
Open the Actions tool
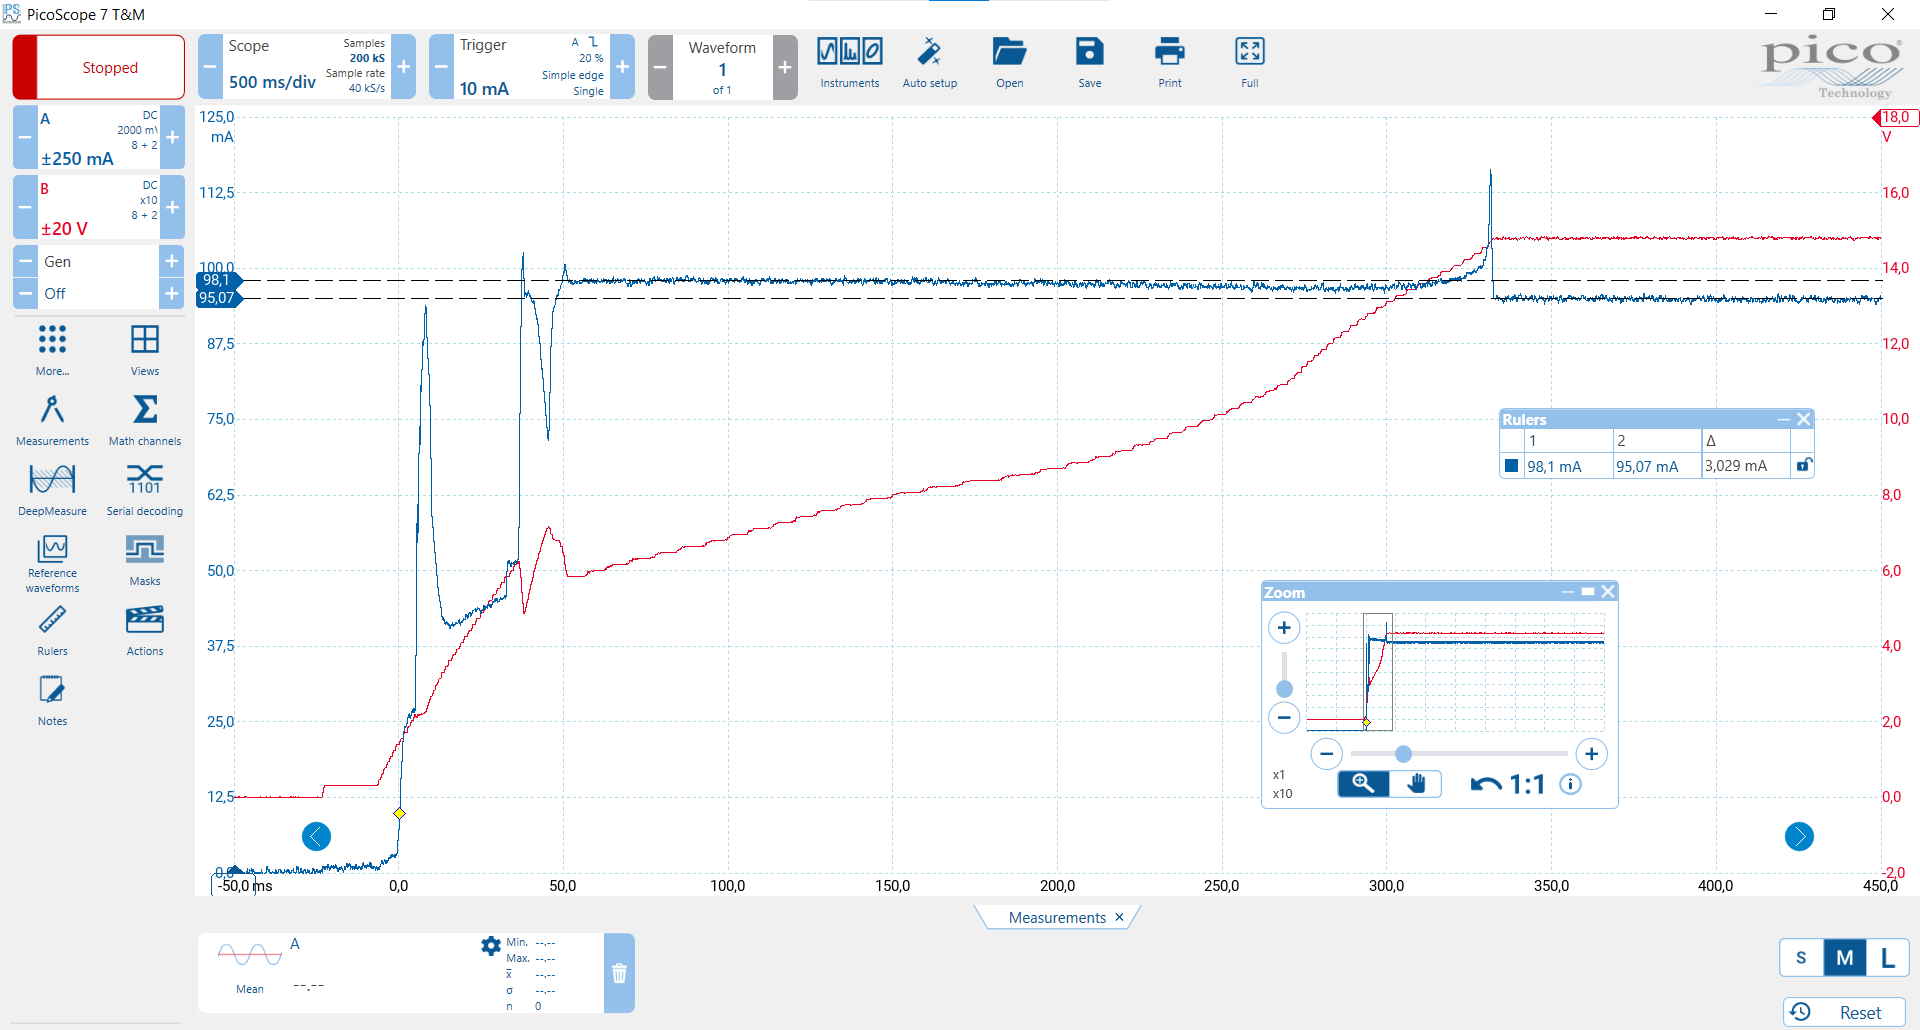click(x=145, y=629)
